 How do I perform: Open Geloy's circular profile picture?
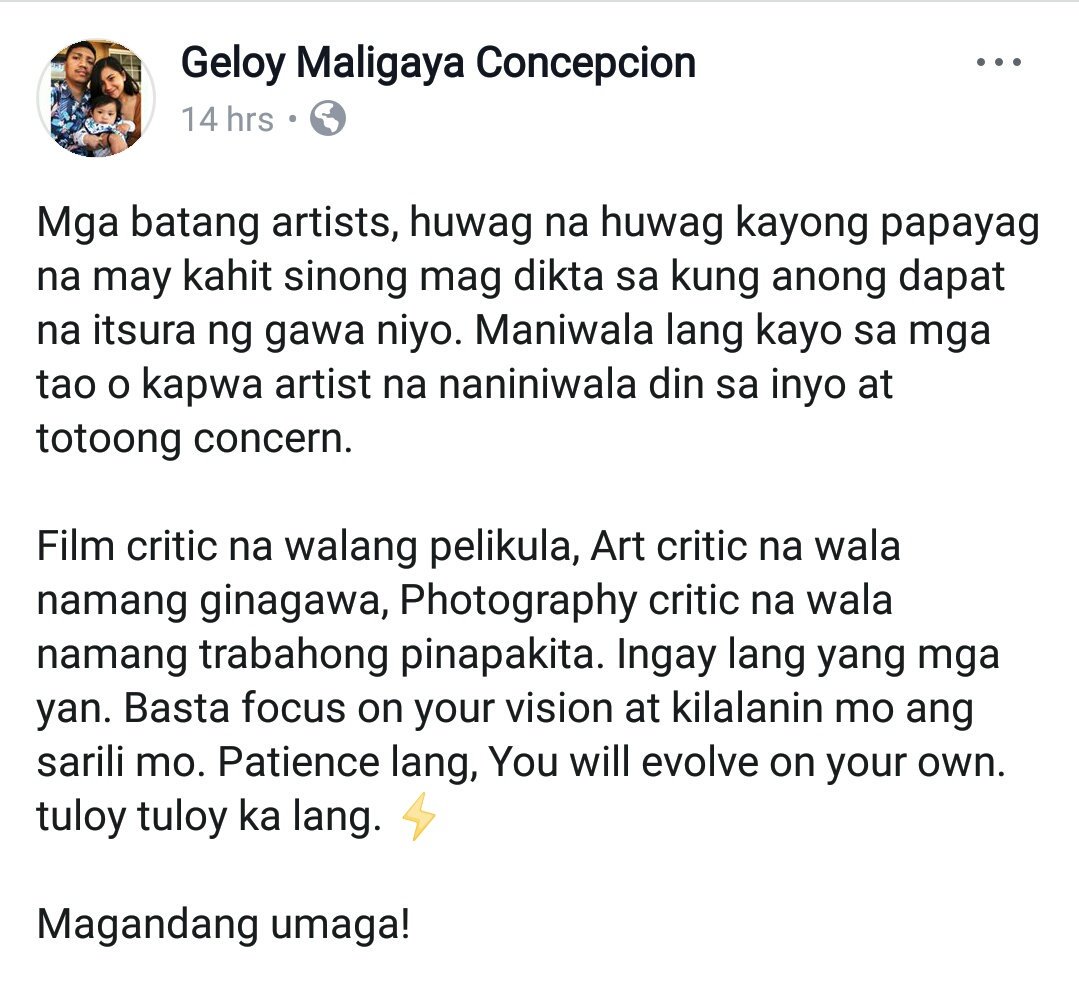(x=96, y=98)
